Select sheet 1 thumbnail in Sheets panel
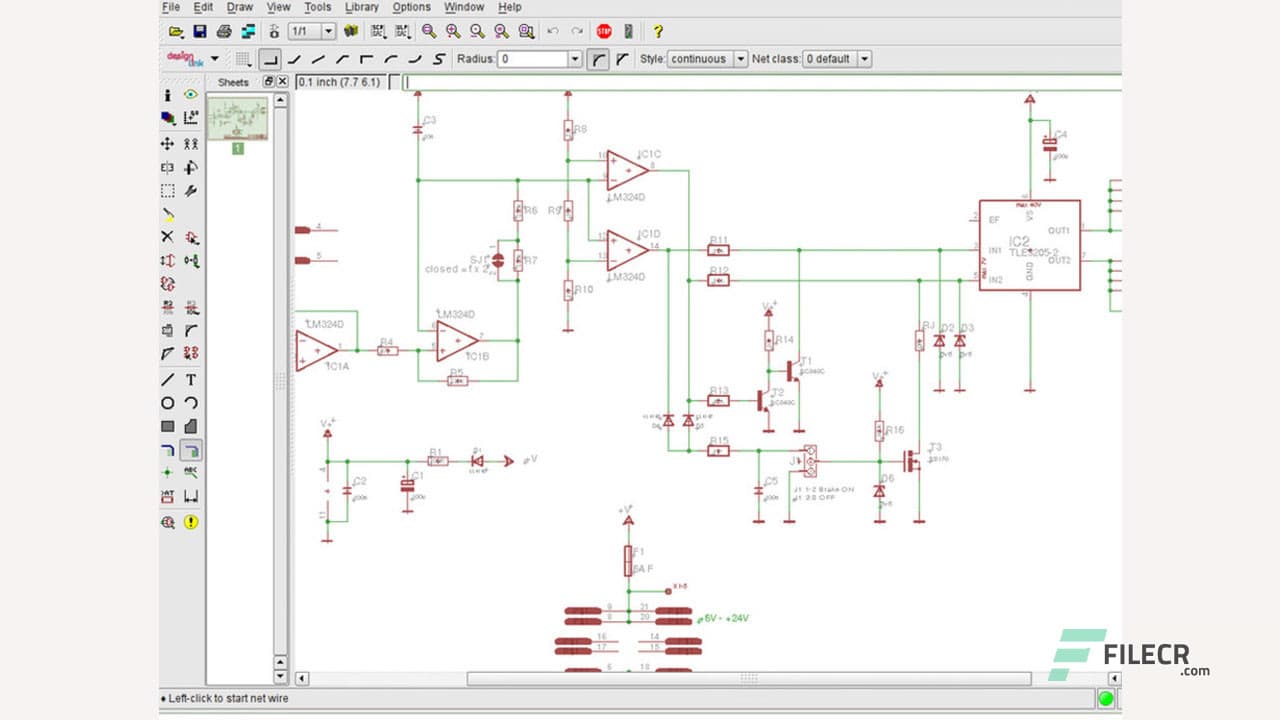Screen dimensions: 1280x720 (x=237, y=119)
